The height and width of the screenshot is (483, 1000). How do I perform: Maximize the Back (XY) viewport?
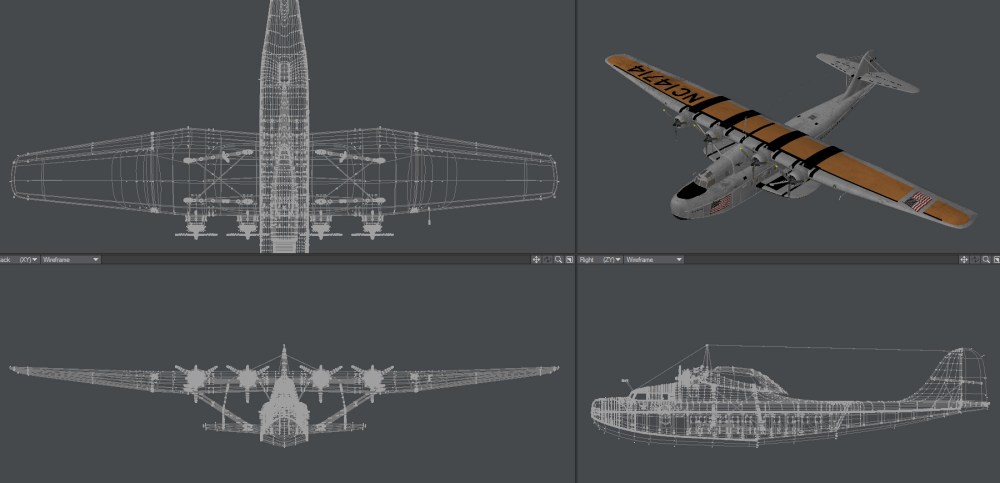(x=570, y=260)
